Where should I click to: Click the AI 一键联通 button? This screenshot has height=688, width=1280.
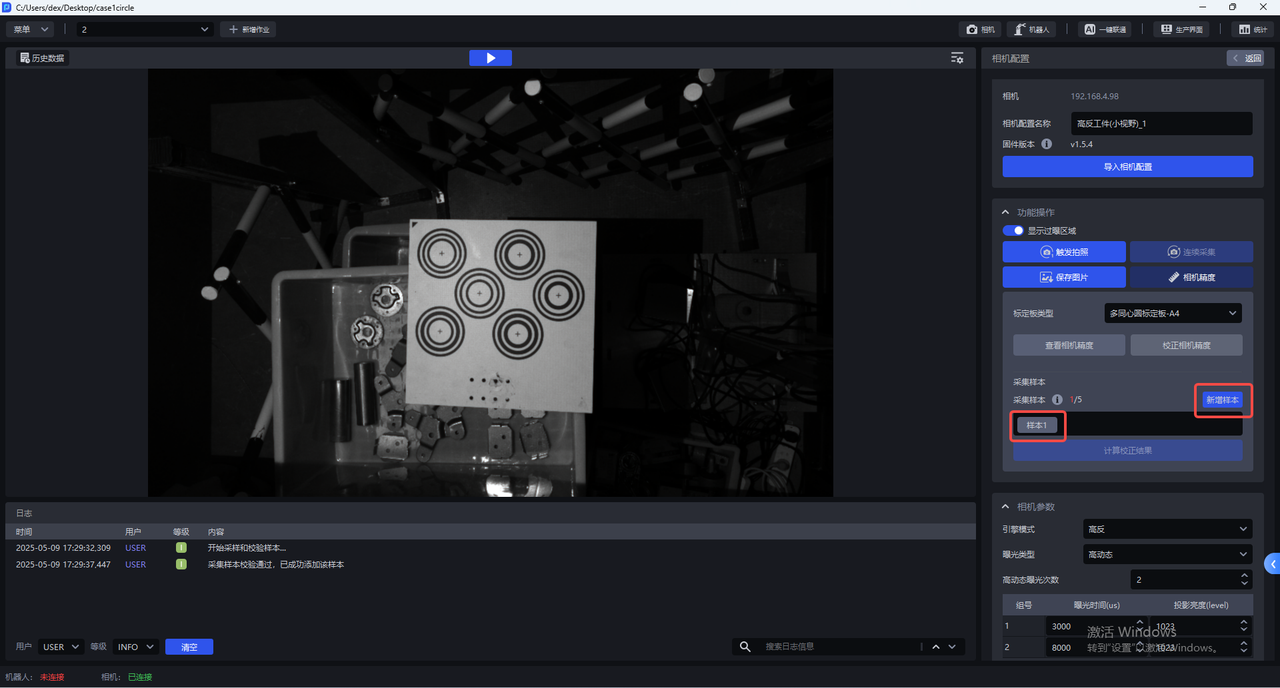tap(1105, 30)
